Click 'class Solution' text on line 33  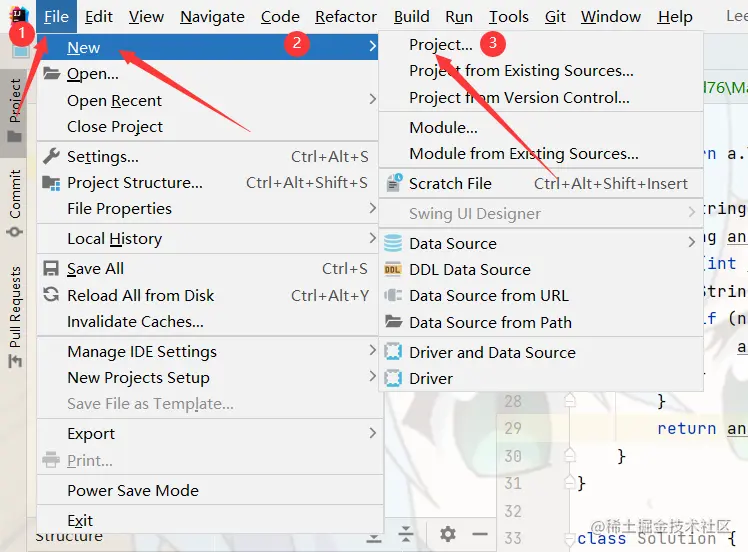click(x=646, y=539)
